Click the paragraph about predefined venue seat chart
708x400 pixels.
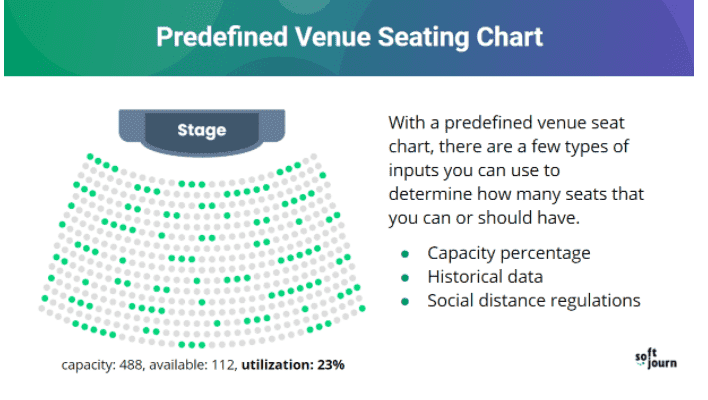[x=516, y=170]
